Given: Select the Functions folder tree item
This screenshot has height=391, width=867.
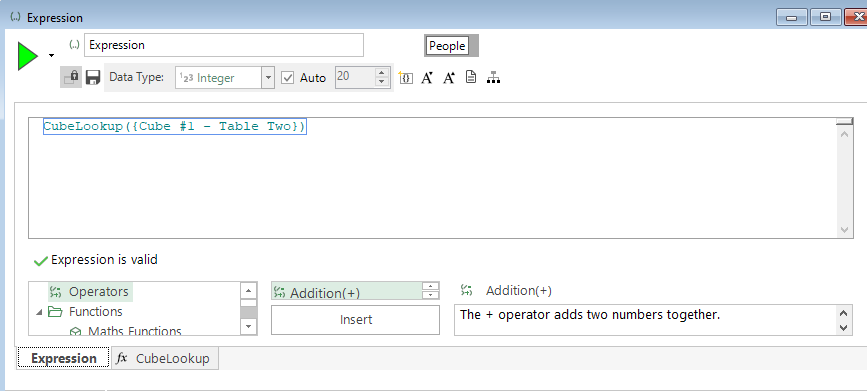Looking at the screenshot, I should click(85, 312).
